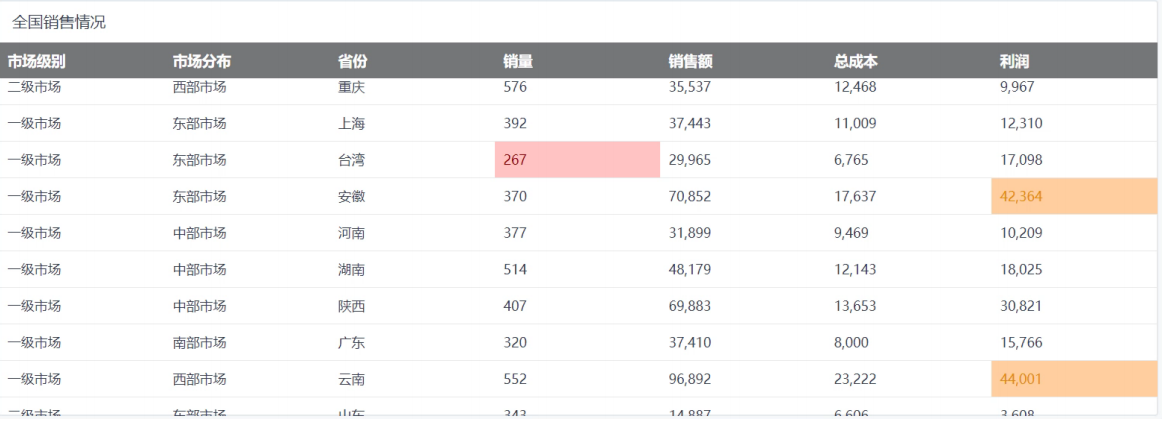The height and width of the screenshot is (425, 1168).
Task: Click the 南部市场 cell in 广东 row
Action: click(x=200, y=342)
